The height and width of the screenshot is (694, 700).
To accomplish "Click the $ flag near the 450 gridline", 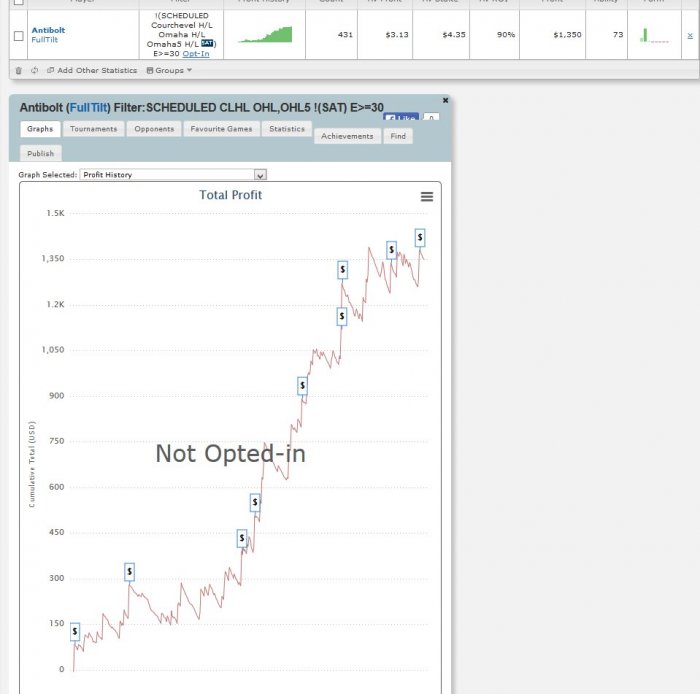I will pyautogui.click(x=242, y=539).
